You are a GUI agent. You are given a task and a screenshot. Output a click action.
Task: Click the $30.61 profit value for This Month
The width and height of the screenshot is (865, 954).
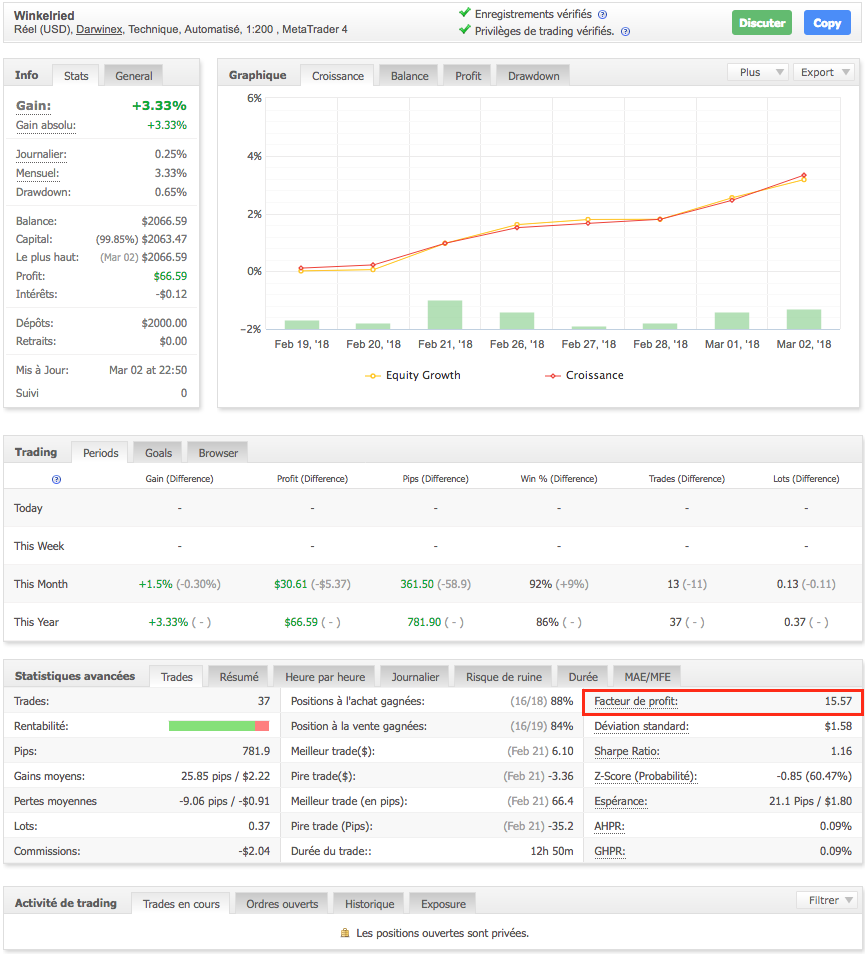point(291,584)
